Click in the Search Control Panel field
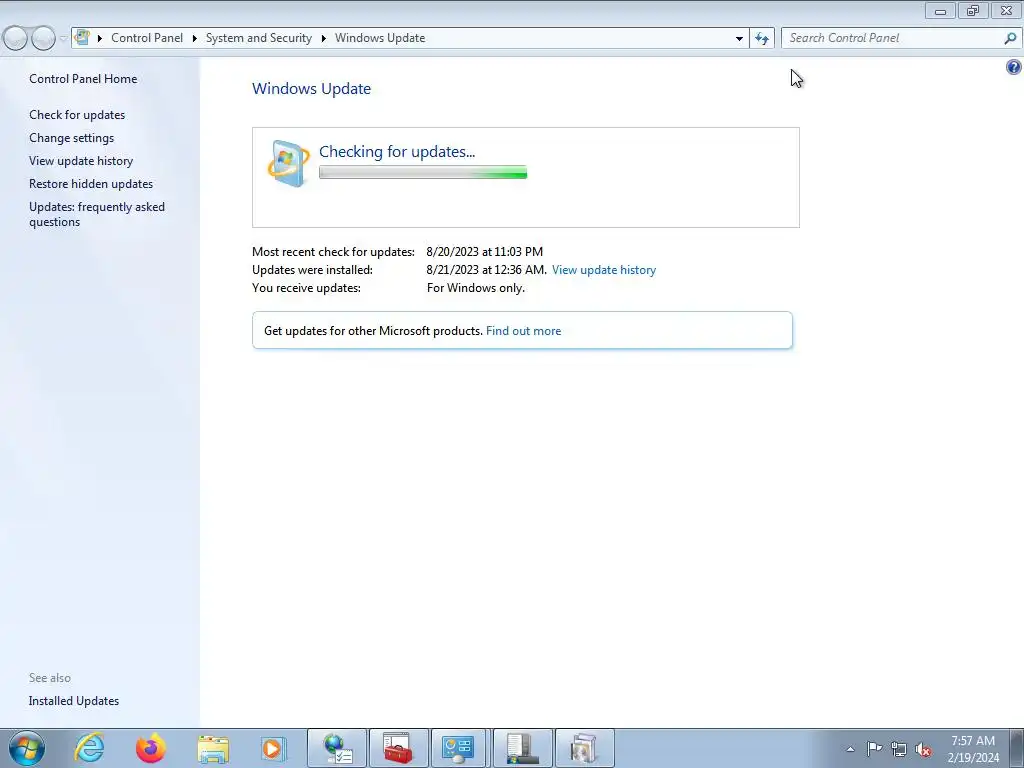This screenshot has height=768, width=1024. pyautogui.click(x=894, y=38)
